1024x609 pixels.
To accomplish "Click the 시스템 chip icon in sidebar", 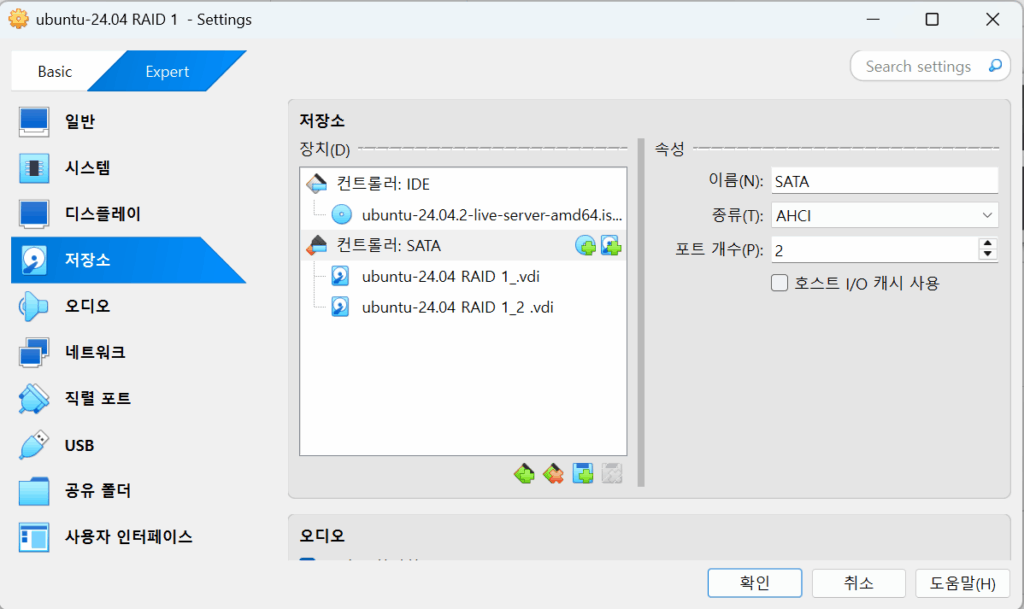I will 33,168.
